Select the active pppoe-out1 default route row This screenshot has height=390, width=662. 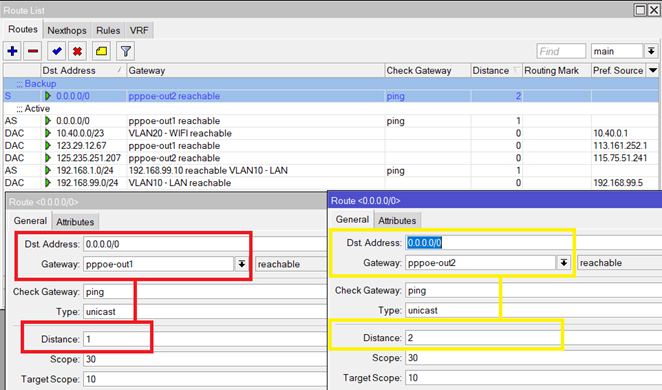click(331, 121)
